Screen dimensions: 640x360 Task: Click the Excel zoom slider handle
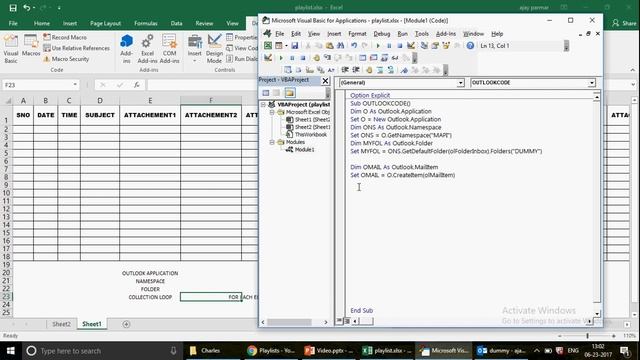[x=587, y=336]
